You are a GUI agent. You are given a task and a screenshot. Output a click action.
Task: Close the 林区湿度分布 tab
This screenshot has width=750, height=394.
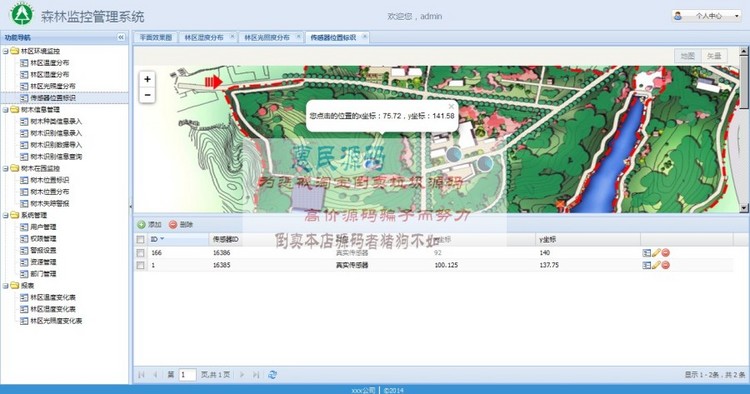[232, 36]
